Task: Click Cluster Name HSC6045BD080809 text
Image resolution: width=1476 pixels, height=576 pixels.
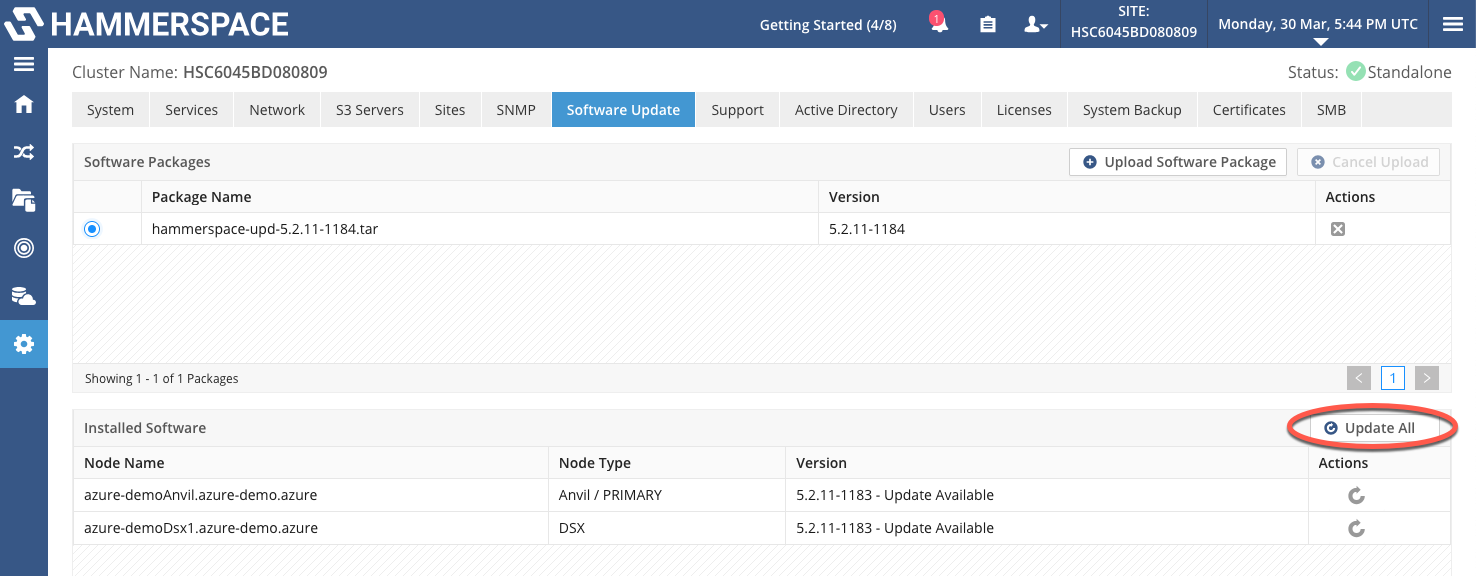Action: coord(200,72)
